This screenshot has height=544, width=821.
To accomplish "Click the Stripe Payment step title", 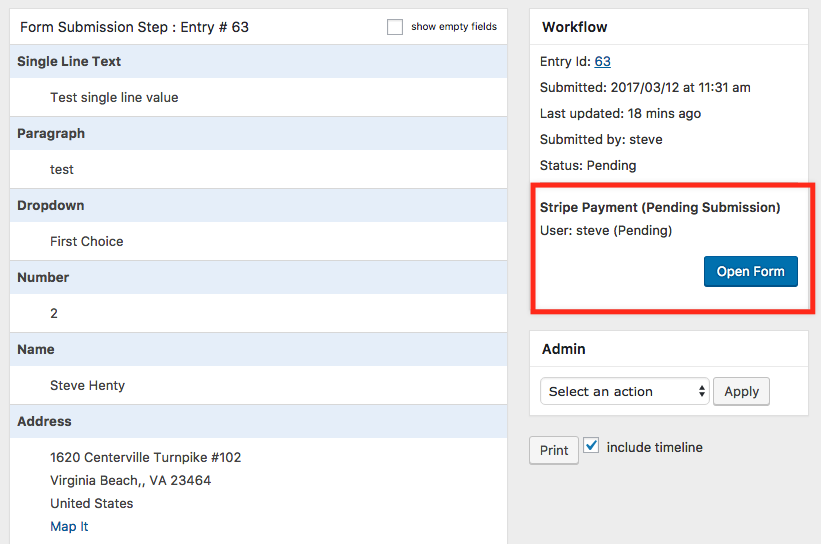I will 659,208.
